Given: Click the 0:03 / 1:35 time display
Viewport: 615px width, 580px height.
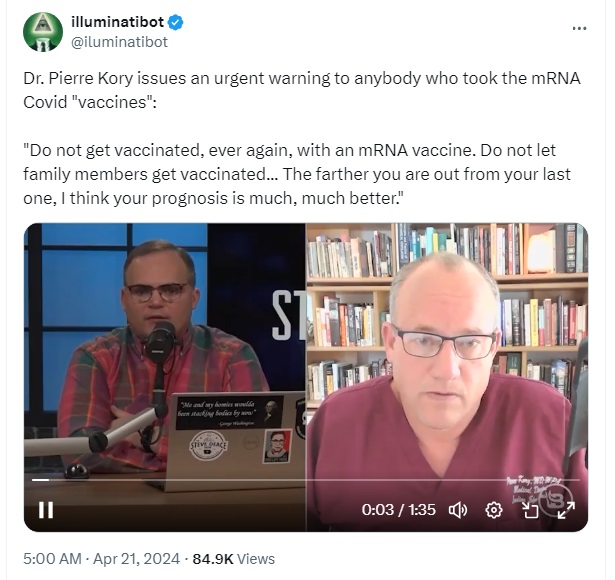Looking at the screenshot, I should tap(398, 510).
